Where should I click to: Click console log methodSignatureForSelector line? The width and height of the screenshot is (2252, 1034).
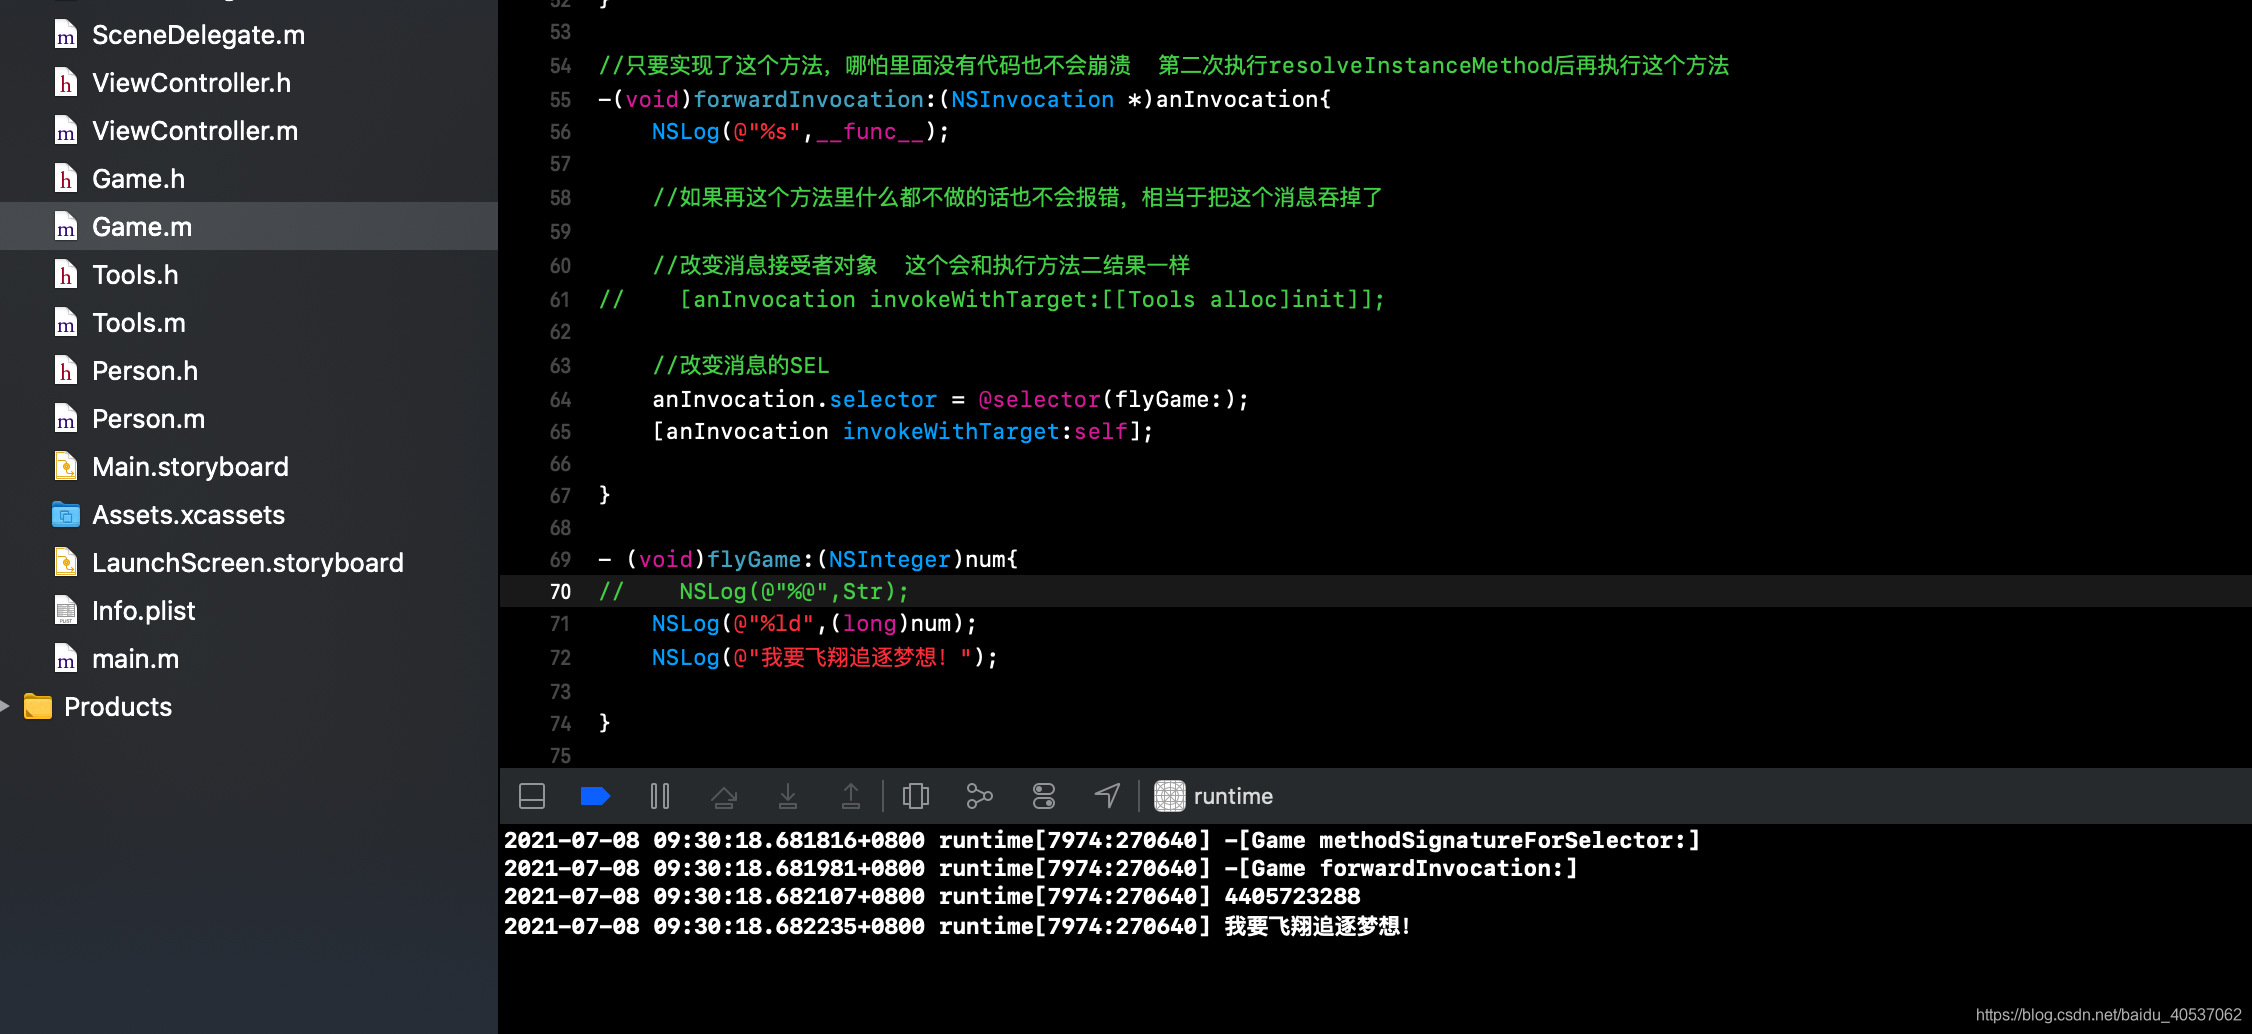pyautogui.click(x=1102, y=840)
